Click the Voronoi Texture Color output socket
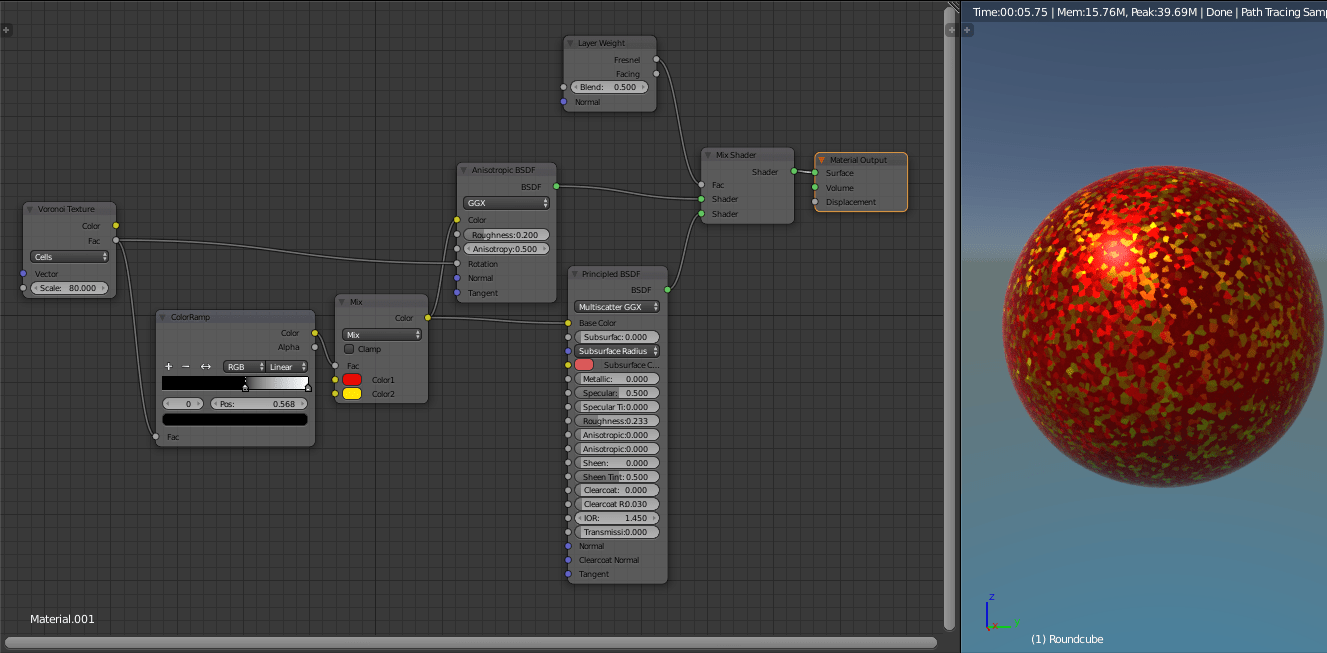 point(116,226)
